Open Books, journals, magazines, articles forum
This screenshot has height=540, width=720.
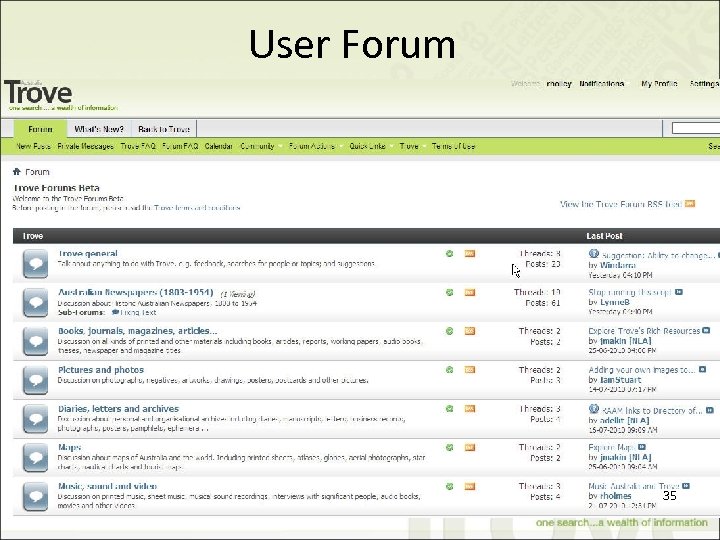(x=137, y=331)
